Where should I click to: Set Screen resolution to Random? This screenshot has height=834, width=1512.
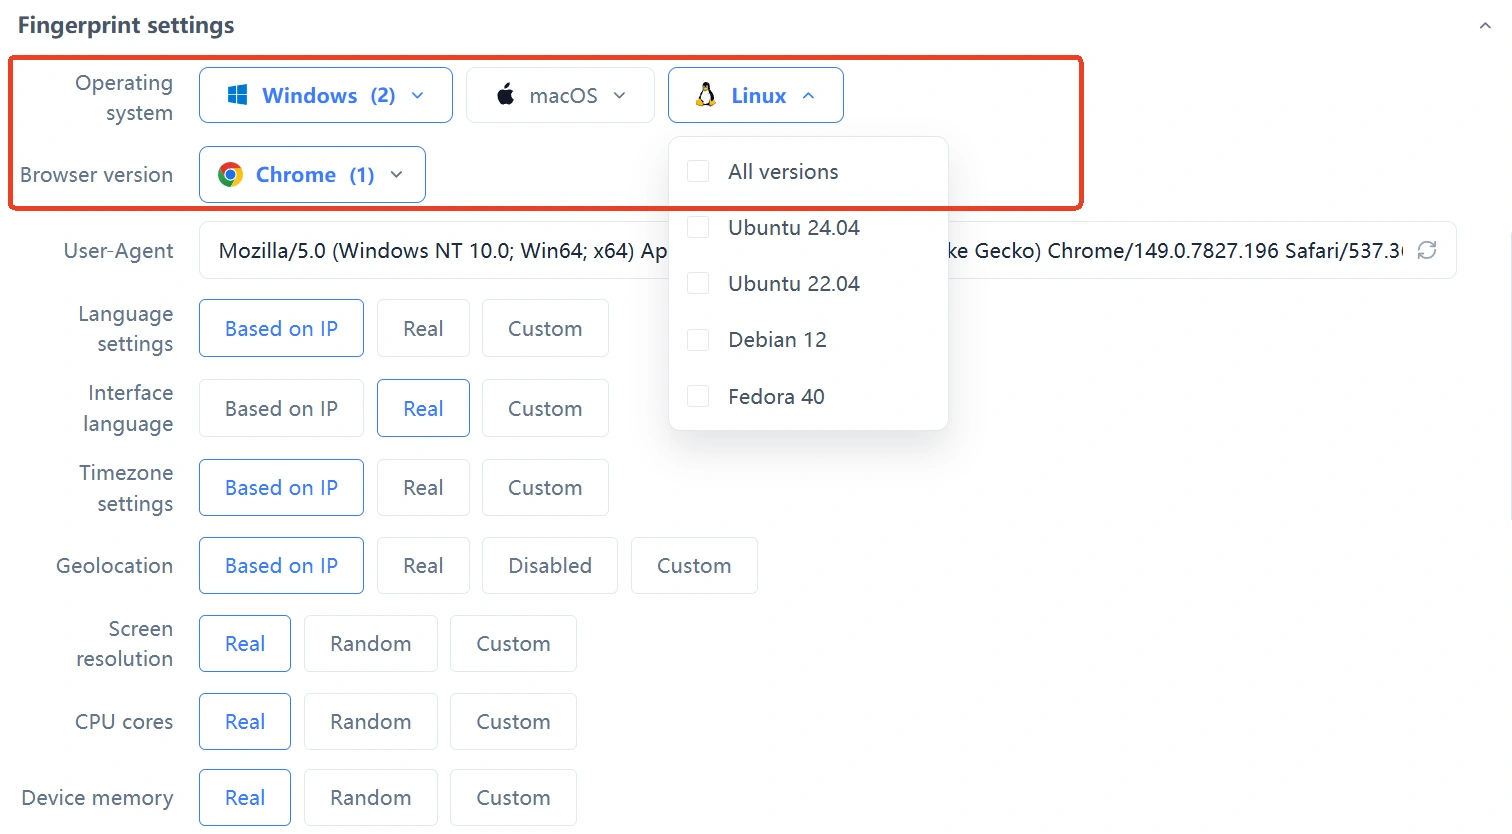tap(371, 643)
